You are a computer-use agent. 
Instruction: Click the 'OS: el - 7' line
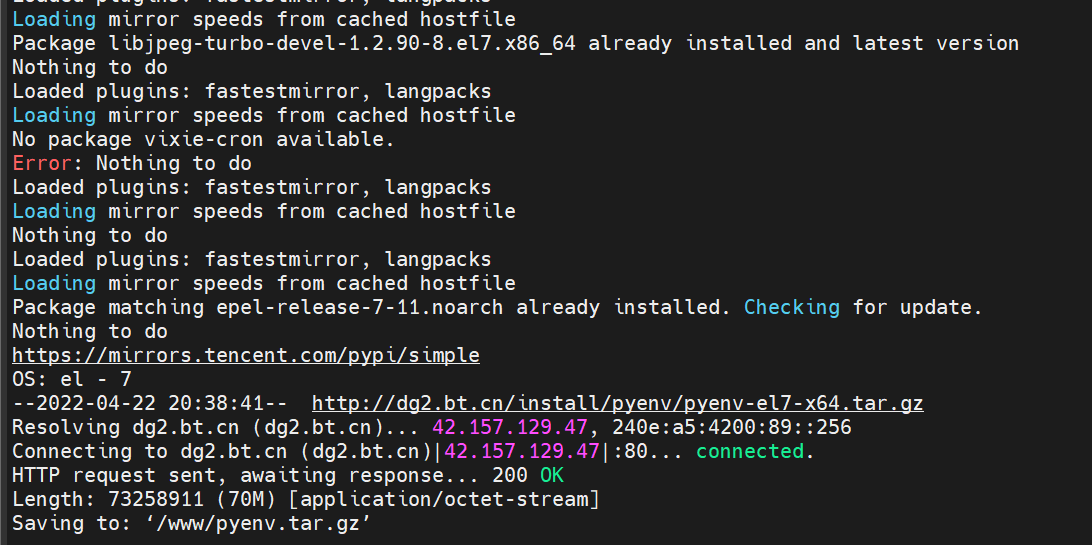(x=72, y=380)
